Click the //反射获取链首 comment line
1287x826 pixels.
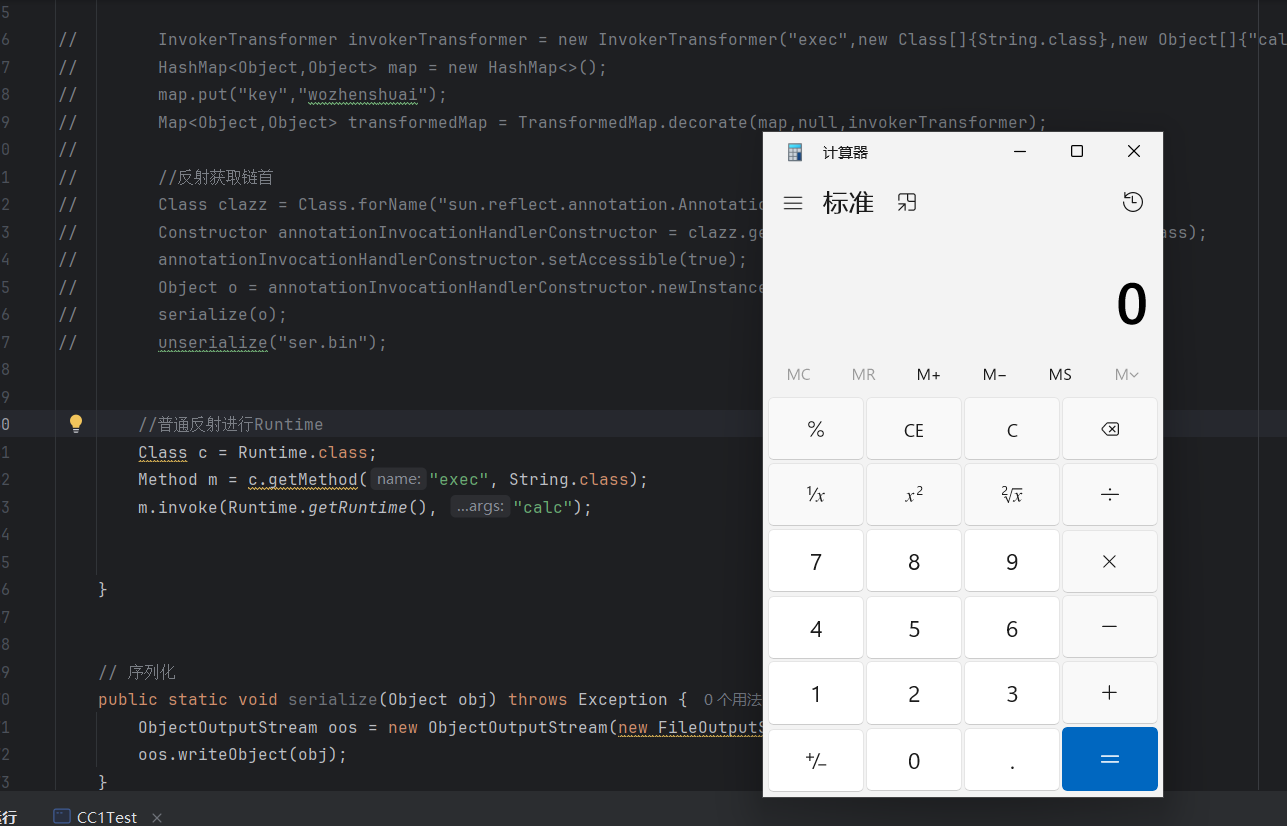click(x=215, y=177)
